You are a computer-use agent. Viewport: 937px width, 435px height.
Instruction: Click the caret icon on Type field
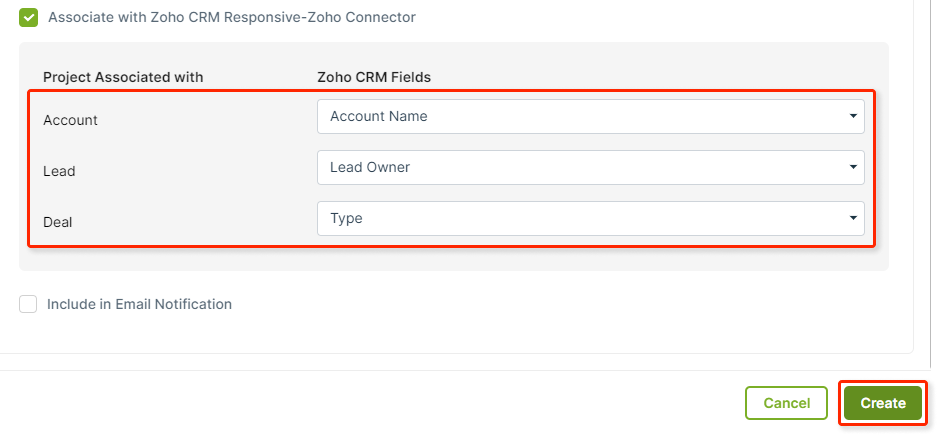853,219
